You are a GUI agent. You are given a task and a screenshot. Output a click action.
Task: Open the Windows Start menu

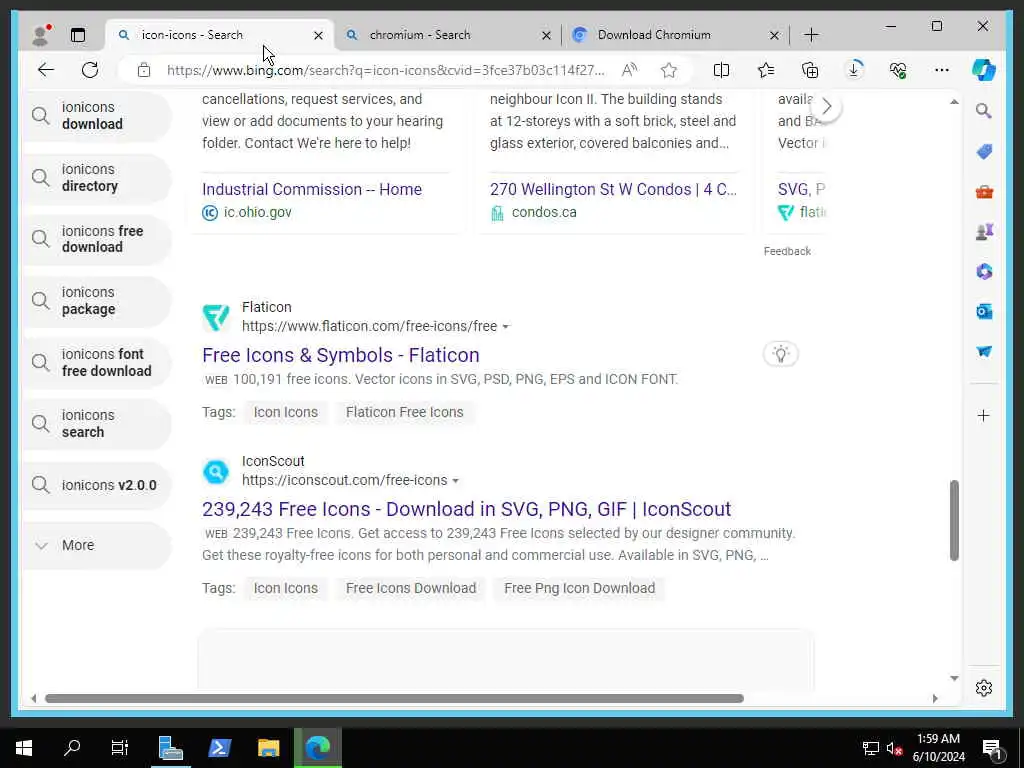pos(24,748)
